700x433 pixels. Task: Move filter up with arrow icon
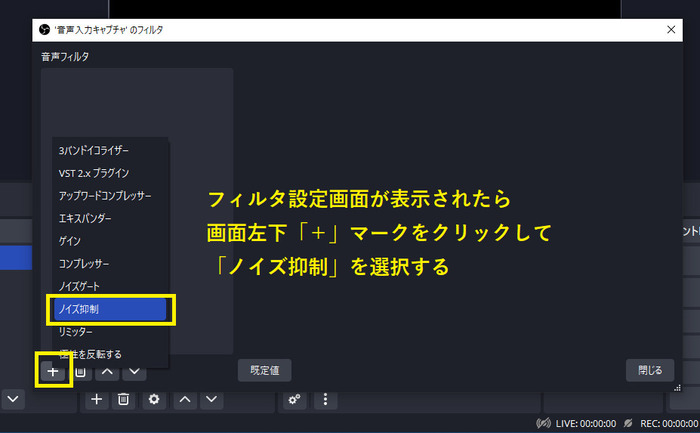(108, 371)
